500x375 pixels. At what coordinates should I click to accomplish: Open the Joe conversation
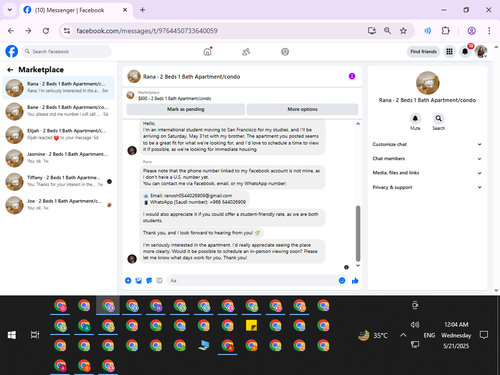pyautogui.click(x=59, y=205)
